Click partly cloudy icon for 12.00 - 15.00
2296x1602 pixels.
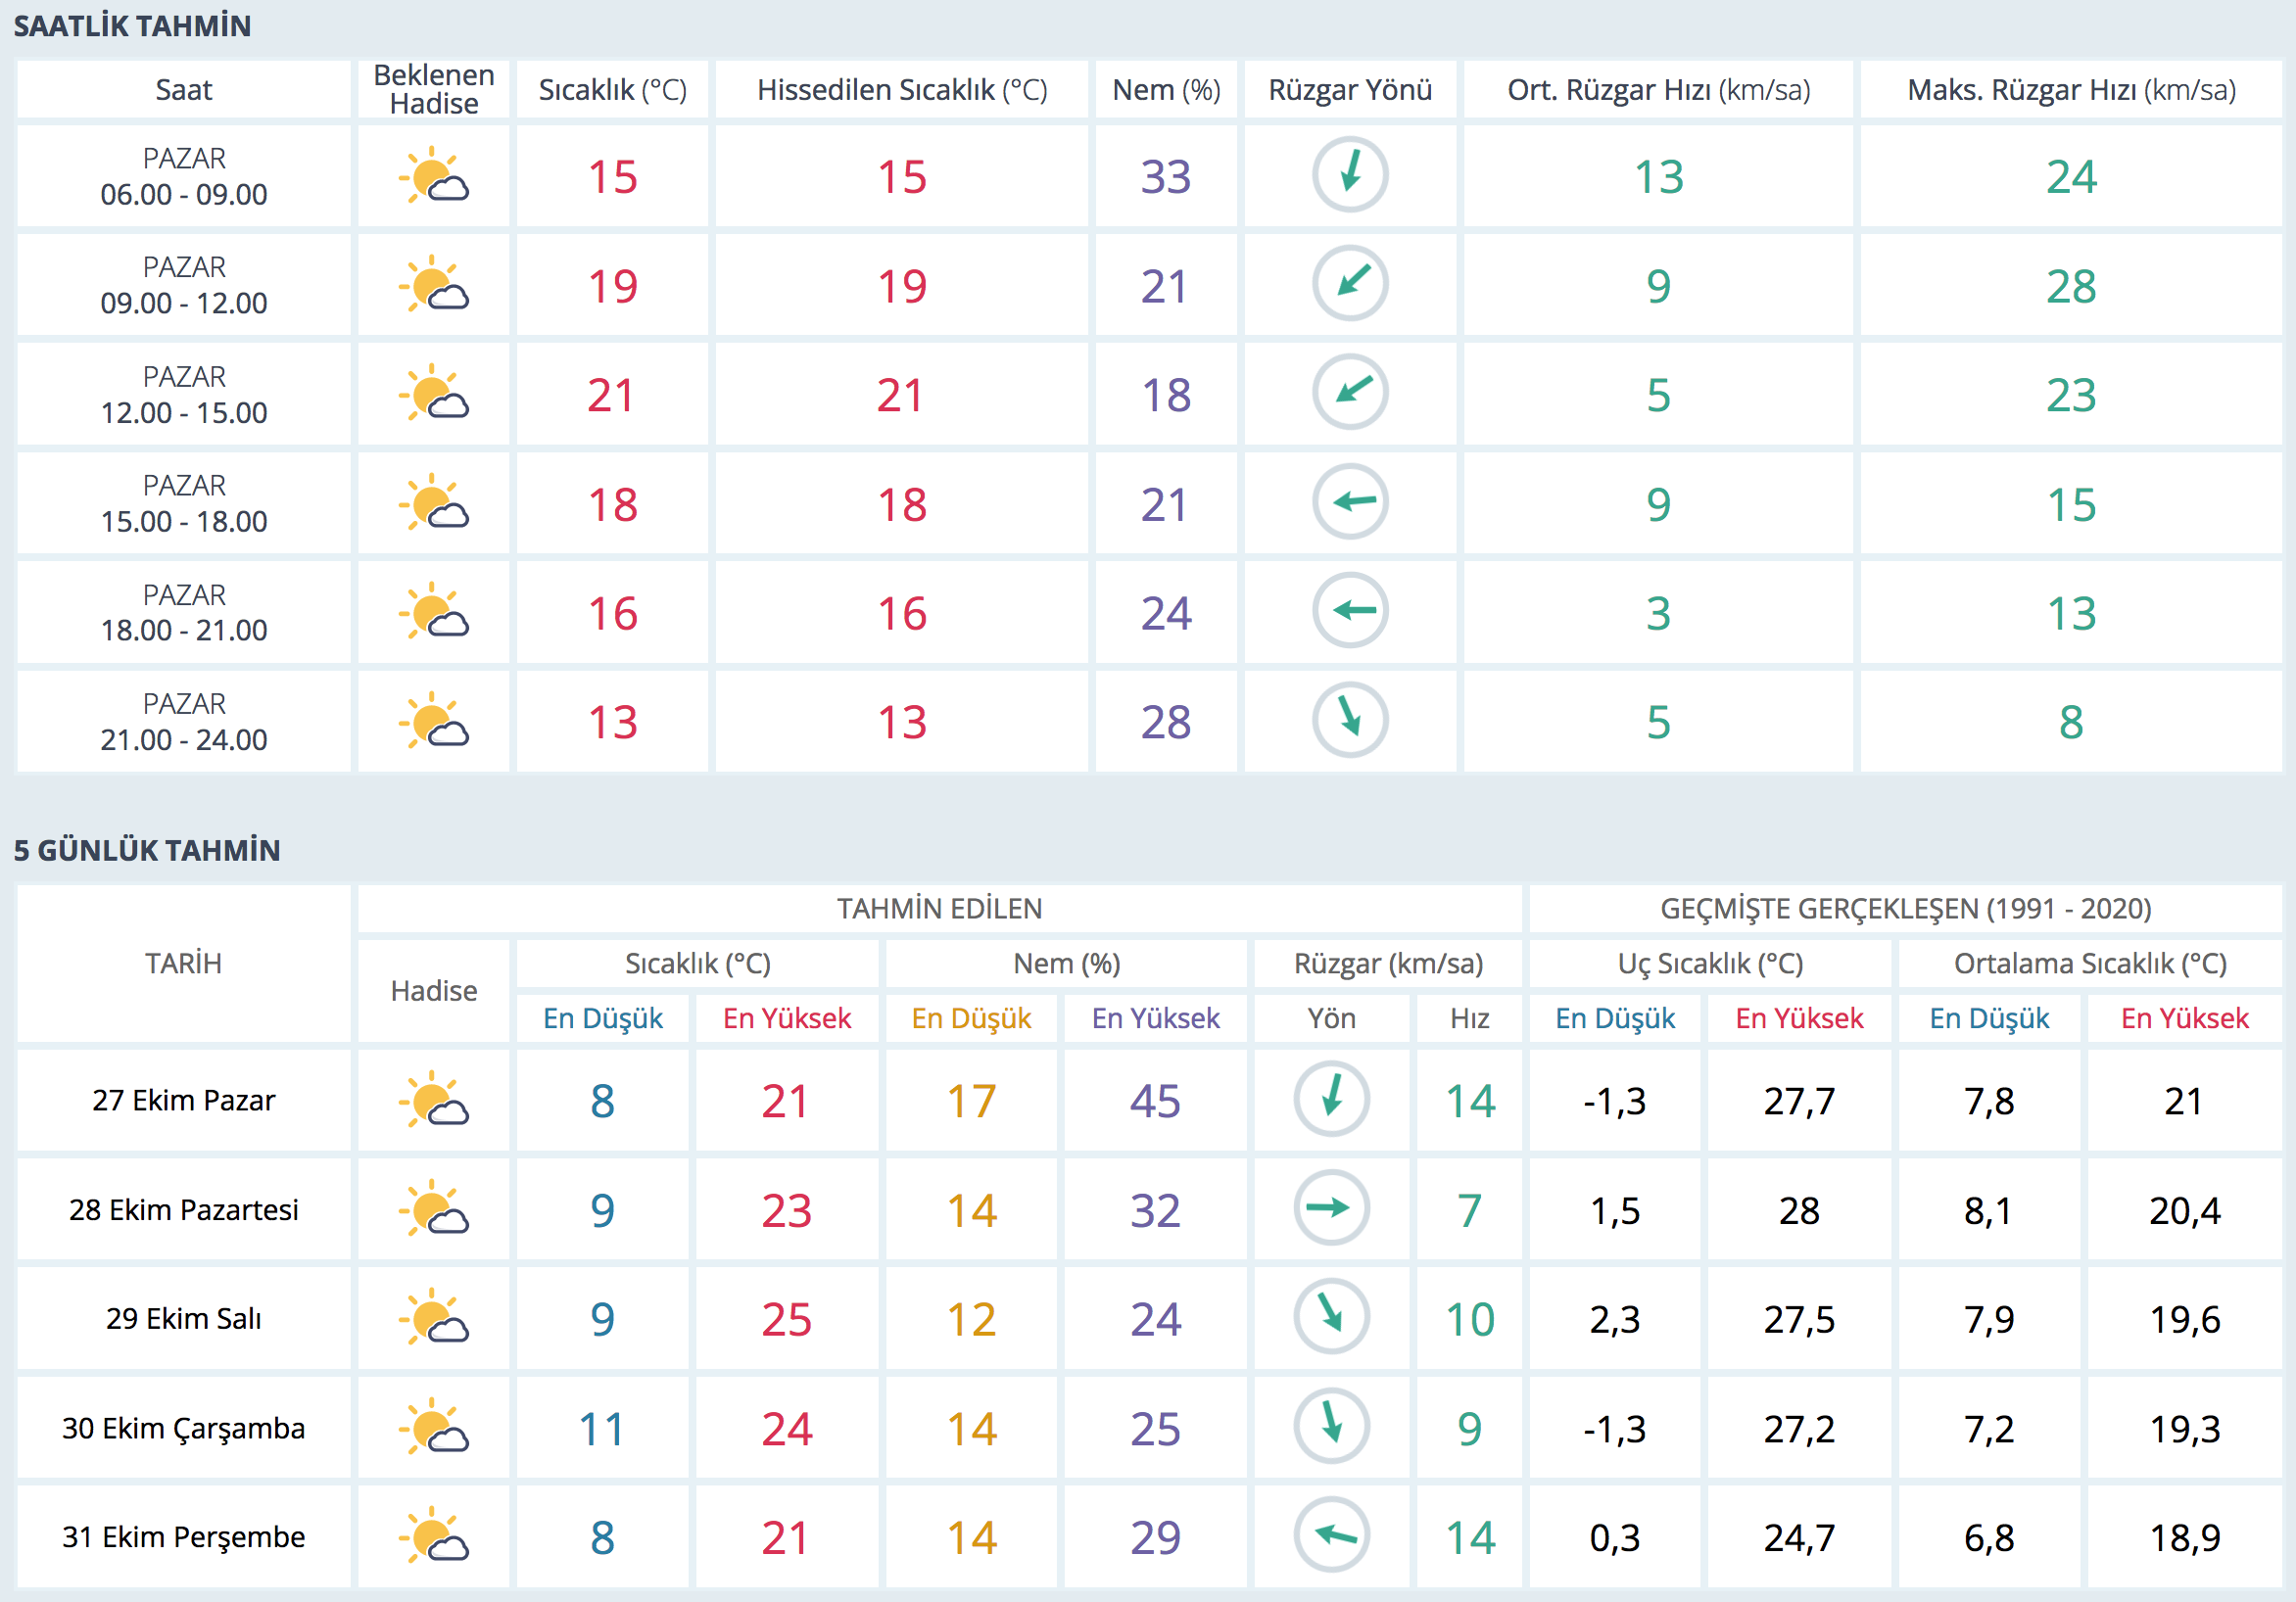[x=433, y=394]
